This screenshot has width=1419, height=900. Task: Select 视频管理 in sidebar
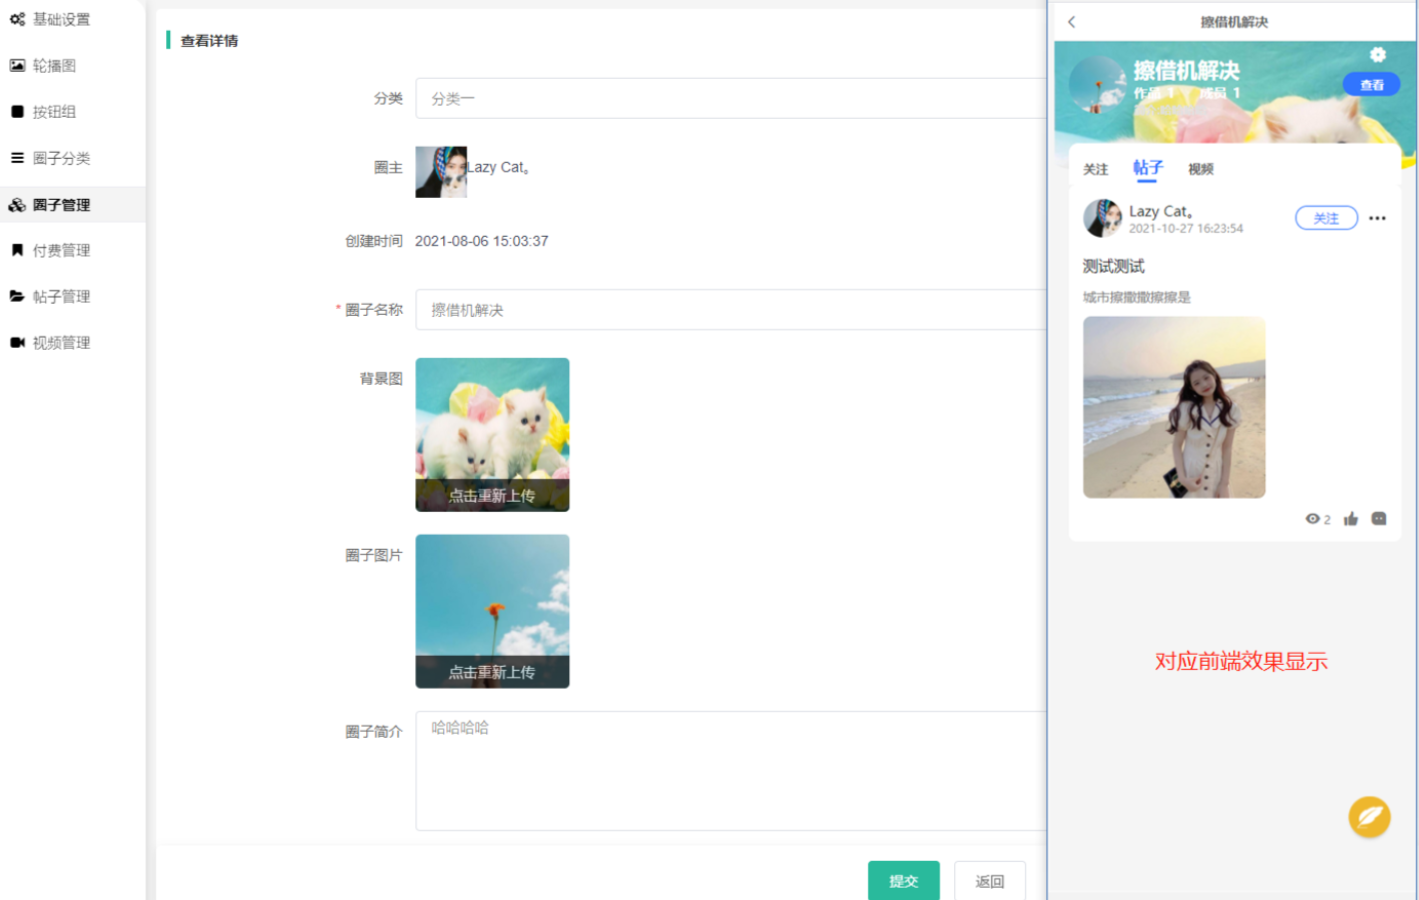(61, 343)
